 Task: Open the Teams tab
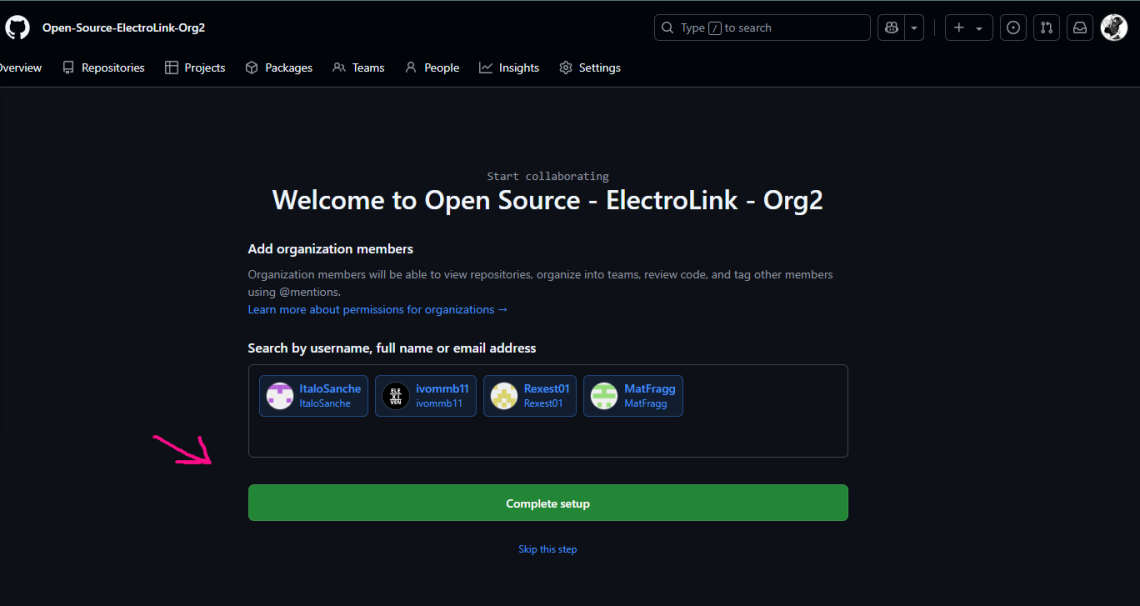click(358, 68)
